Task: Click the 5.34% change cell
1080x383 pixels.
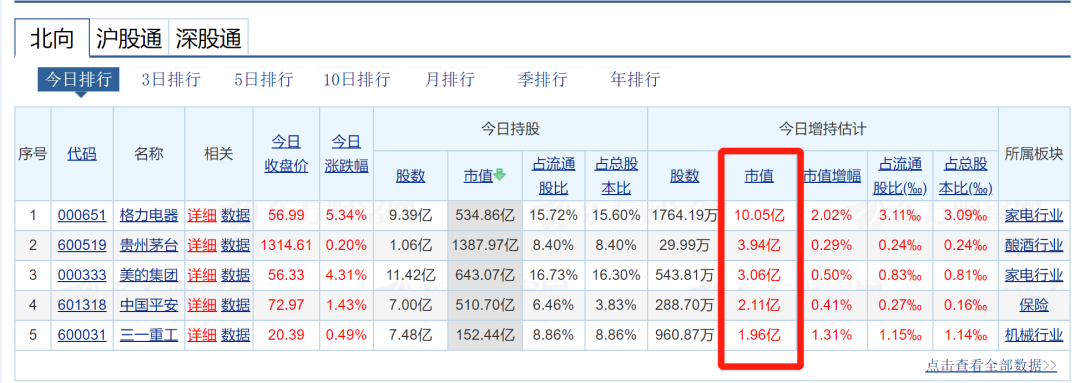Action: coord(346,216)
